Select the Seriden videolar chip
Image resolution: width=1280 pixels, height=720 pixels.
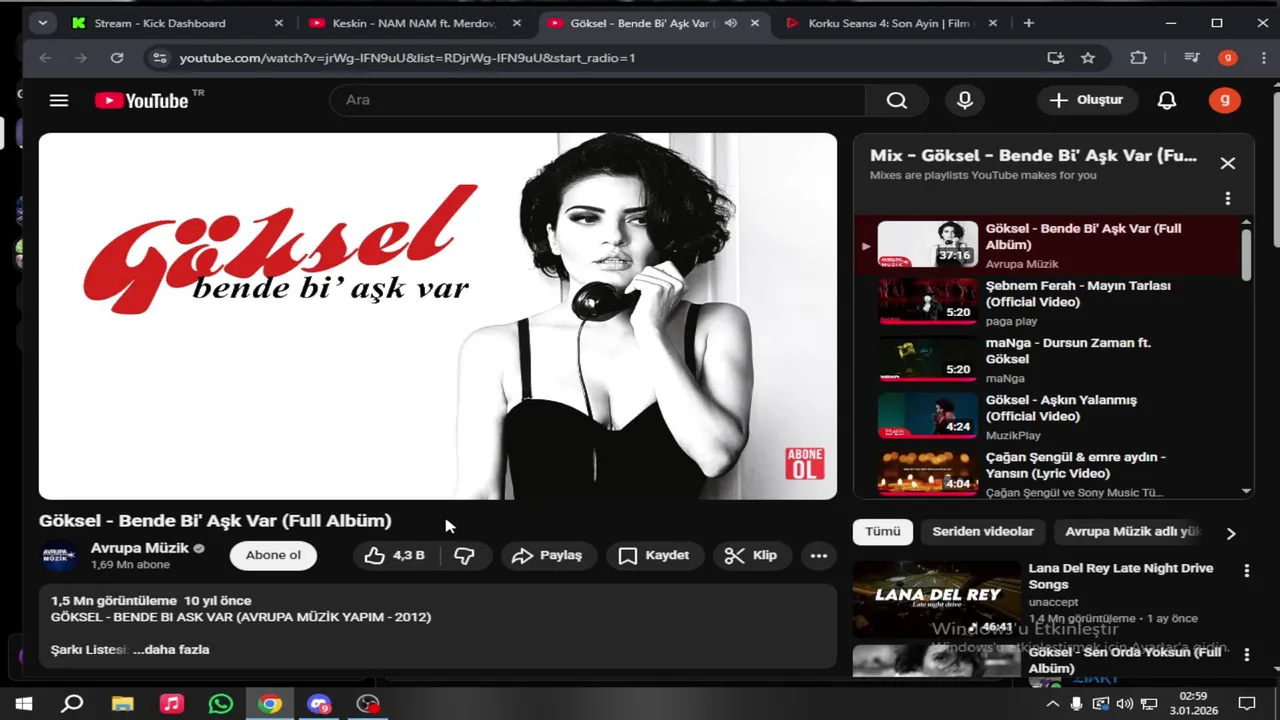click(983, 532)
